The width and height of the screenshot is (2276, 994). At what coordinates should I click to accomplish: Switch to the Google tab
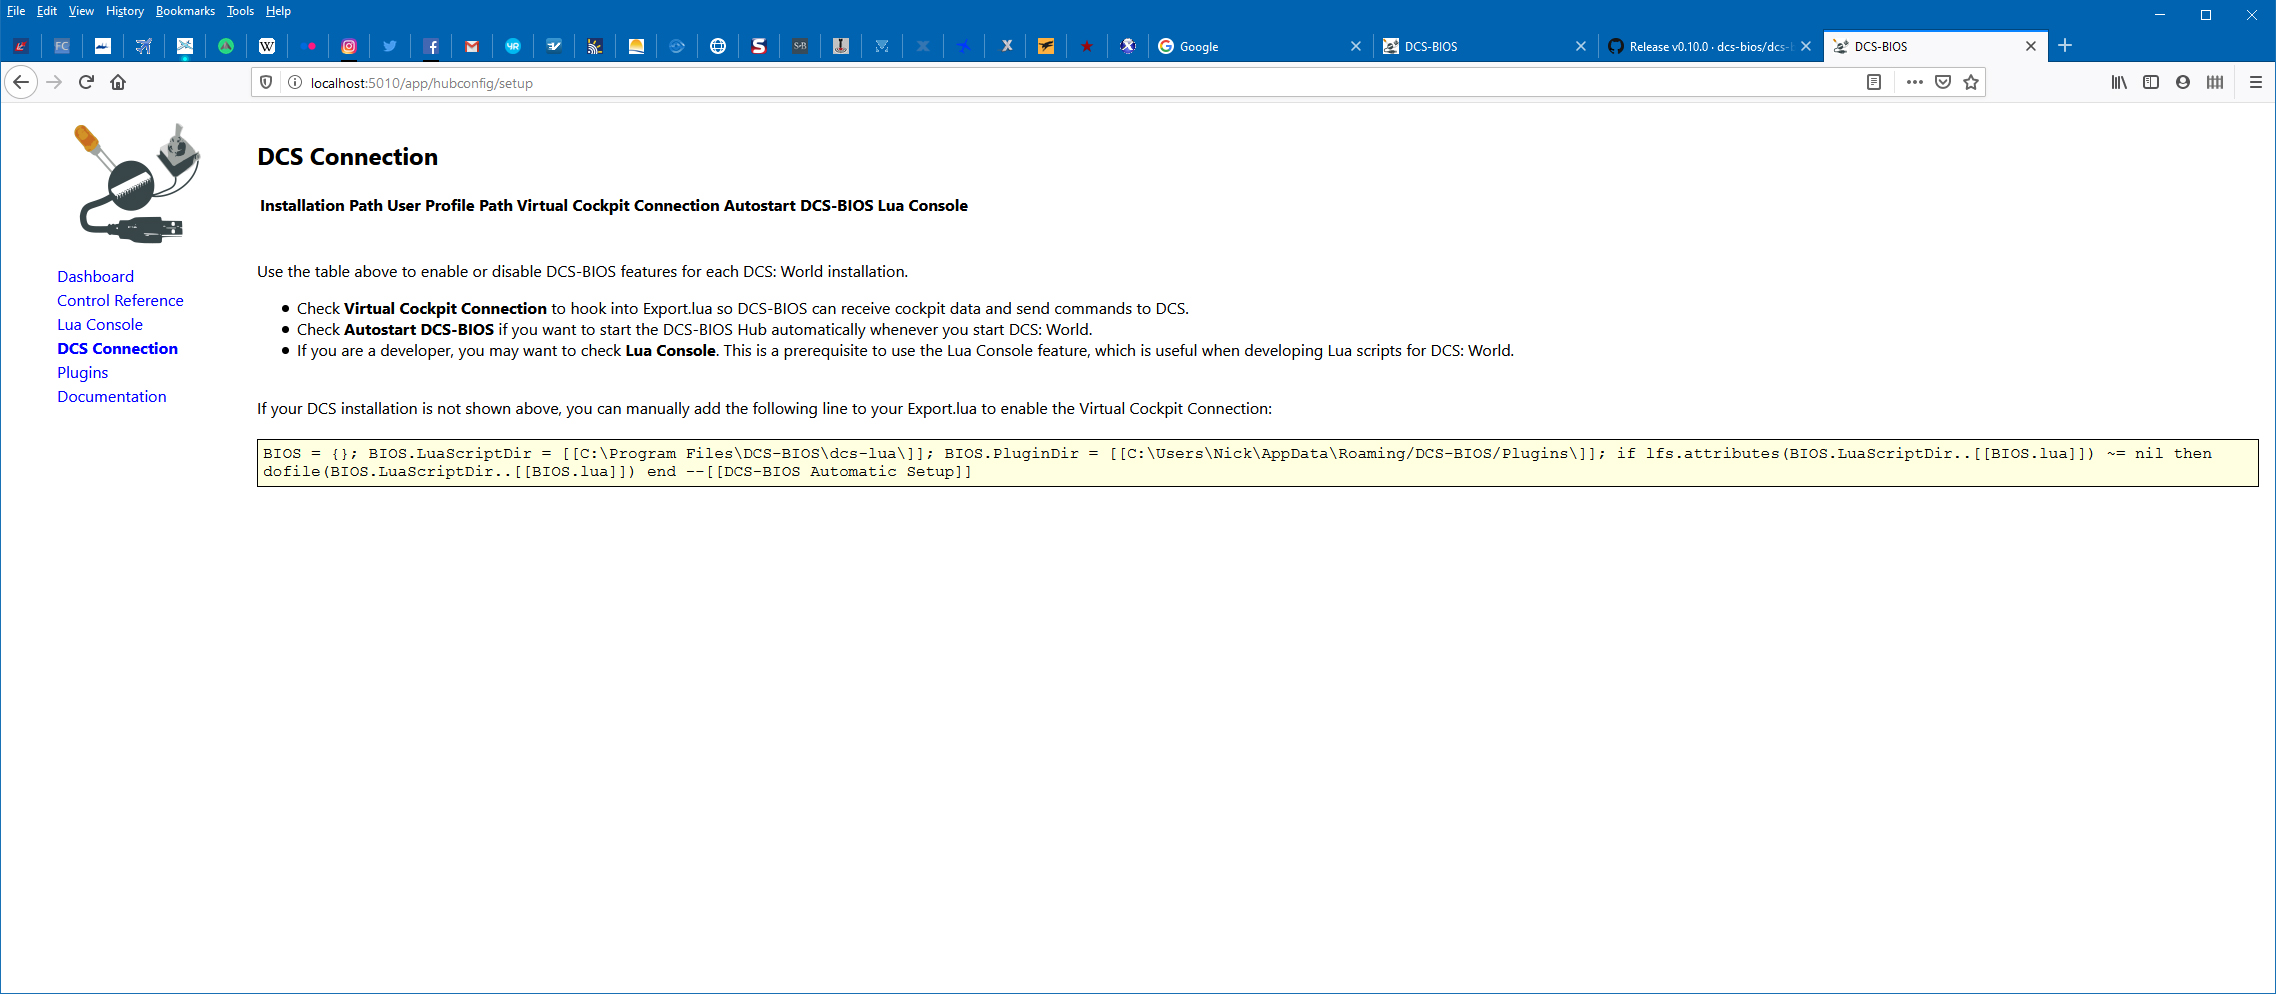(x=1259, y=46)
